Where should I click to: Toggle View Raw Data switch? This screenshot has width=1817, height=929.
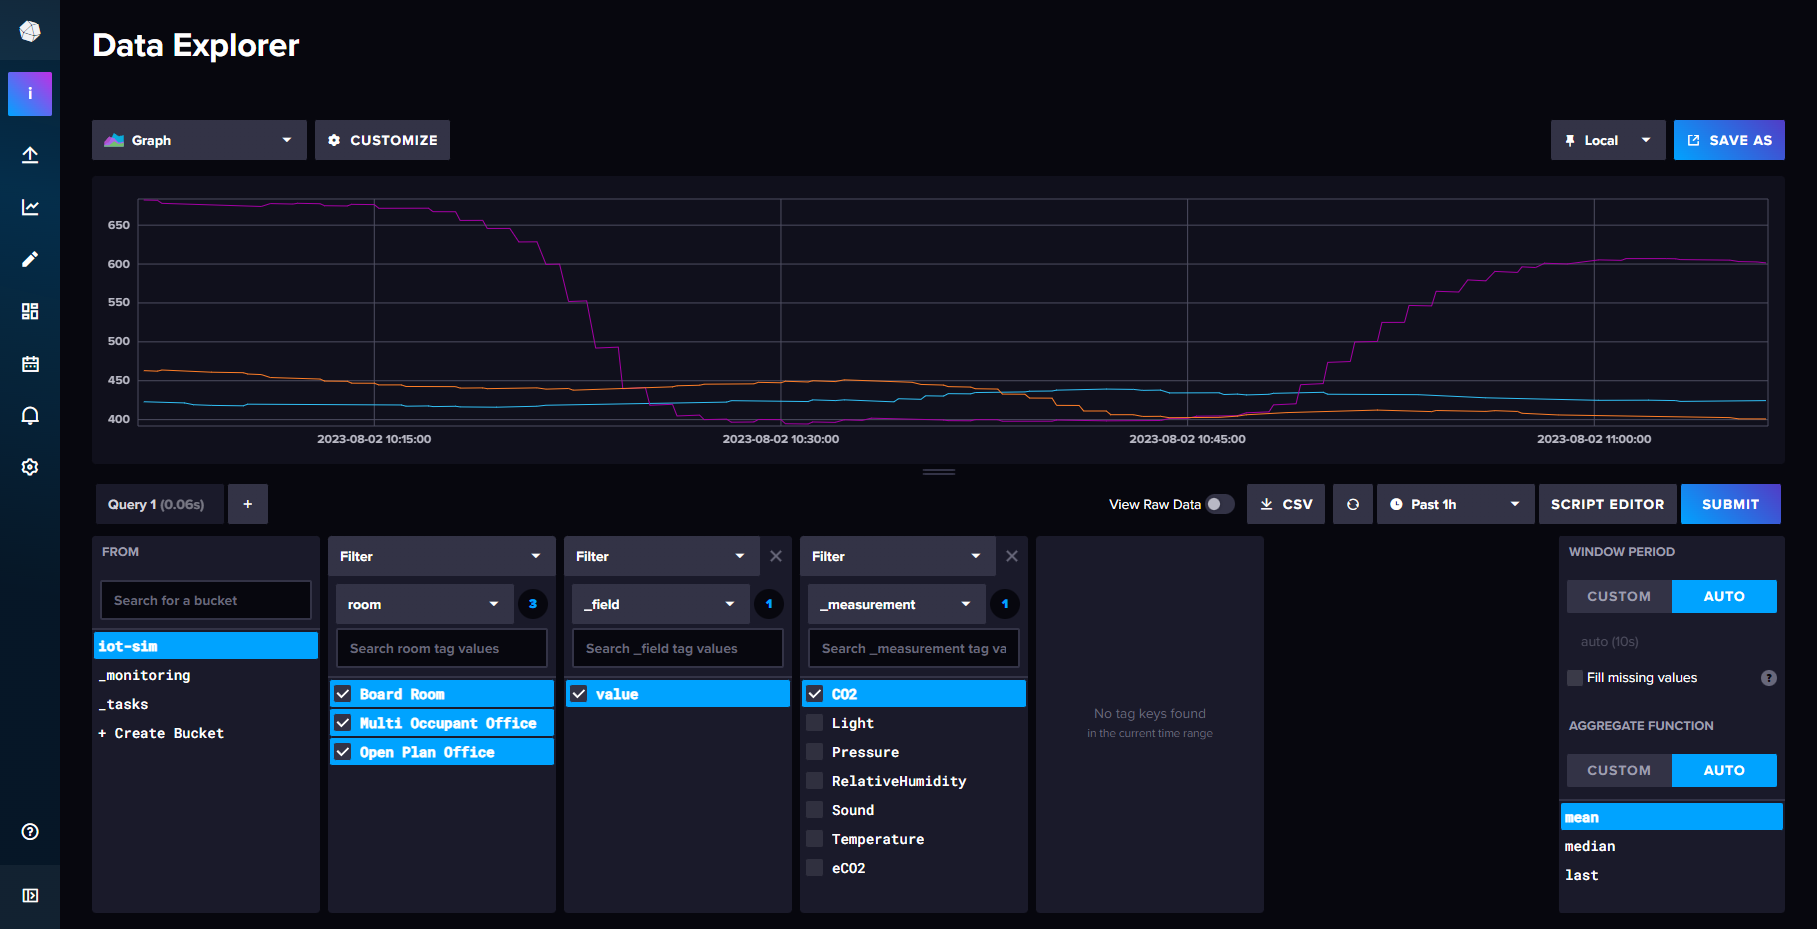point(1220,504)
